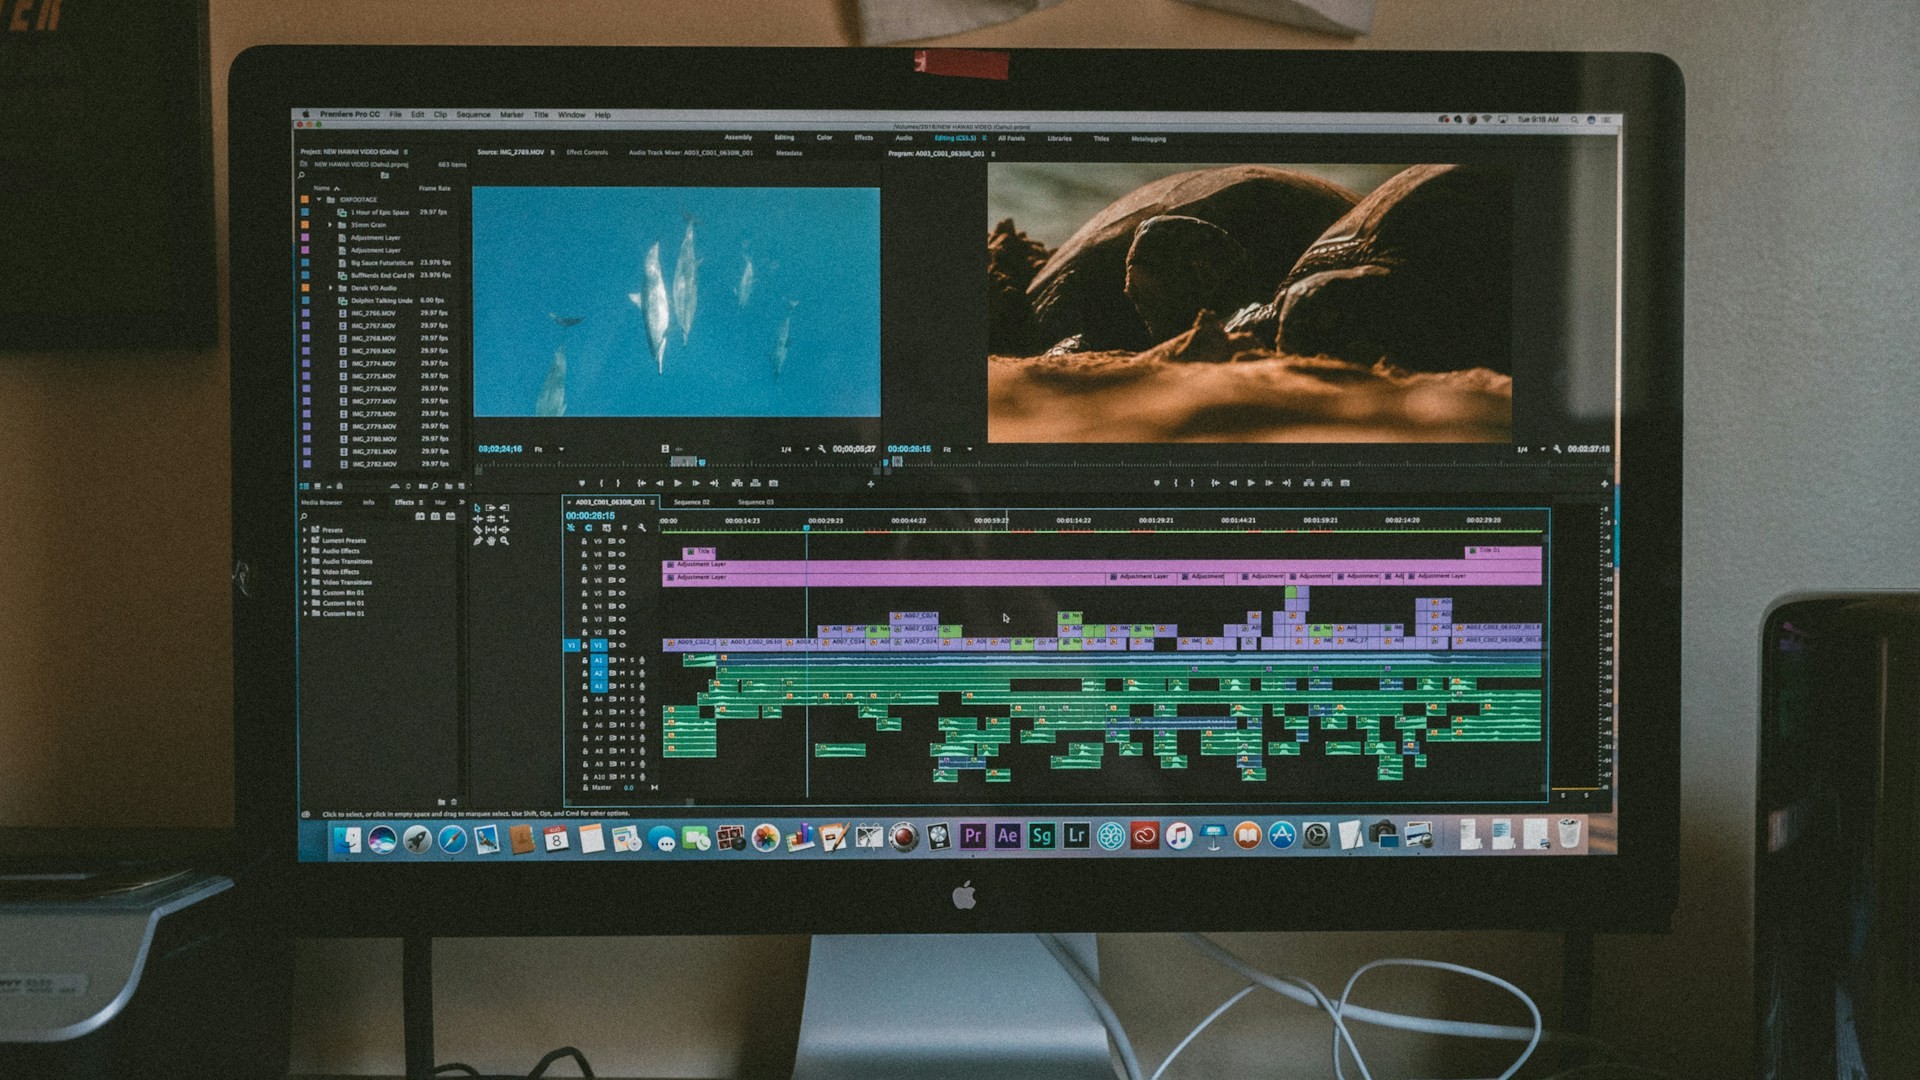Hide track V7 using its eye icon
This screenshot has height=1080, width=1920.
click(x=622, y=567)
